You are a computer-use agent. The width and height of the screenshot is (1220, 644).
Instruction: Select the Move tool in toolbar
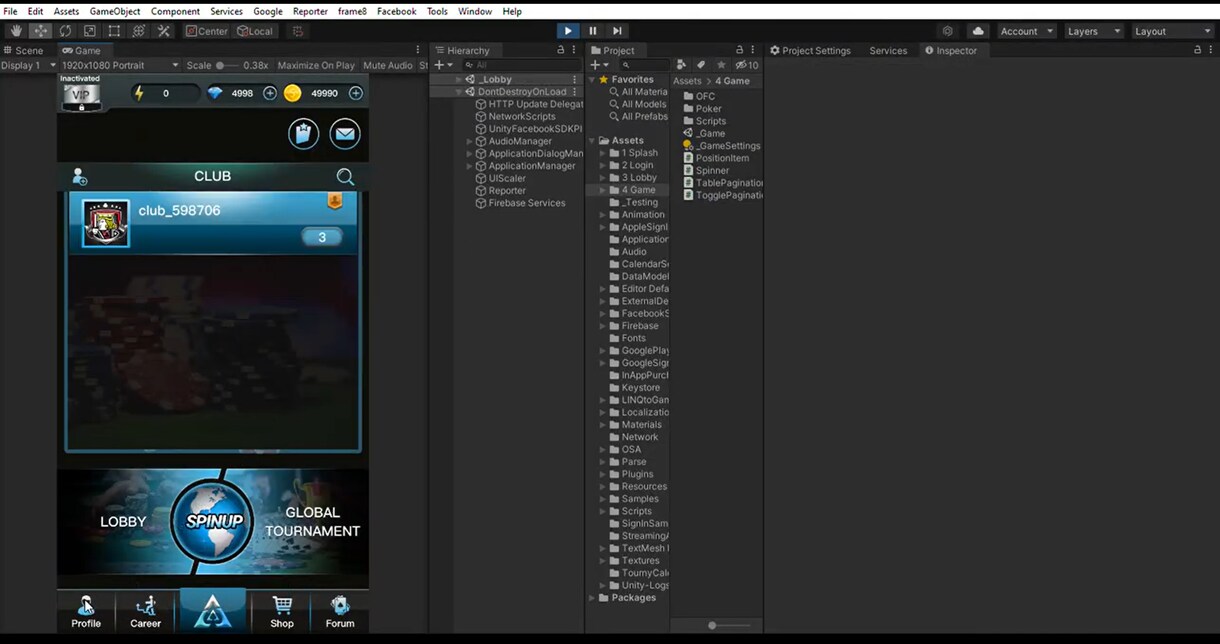pos(41,31)
